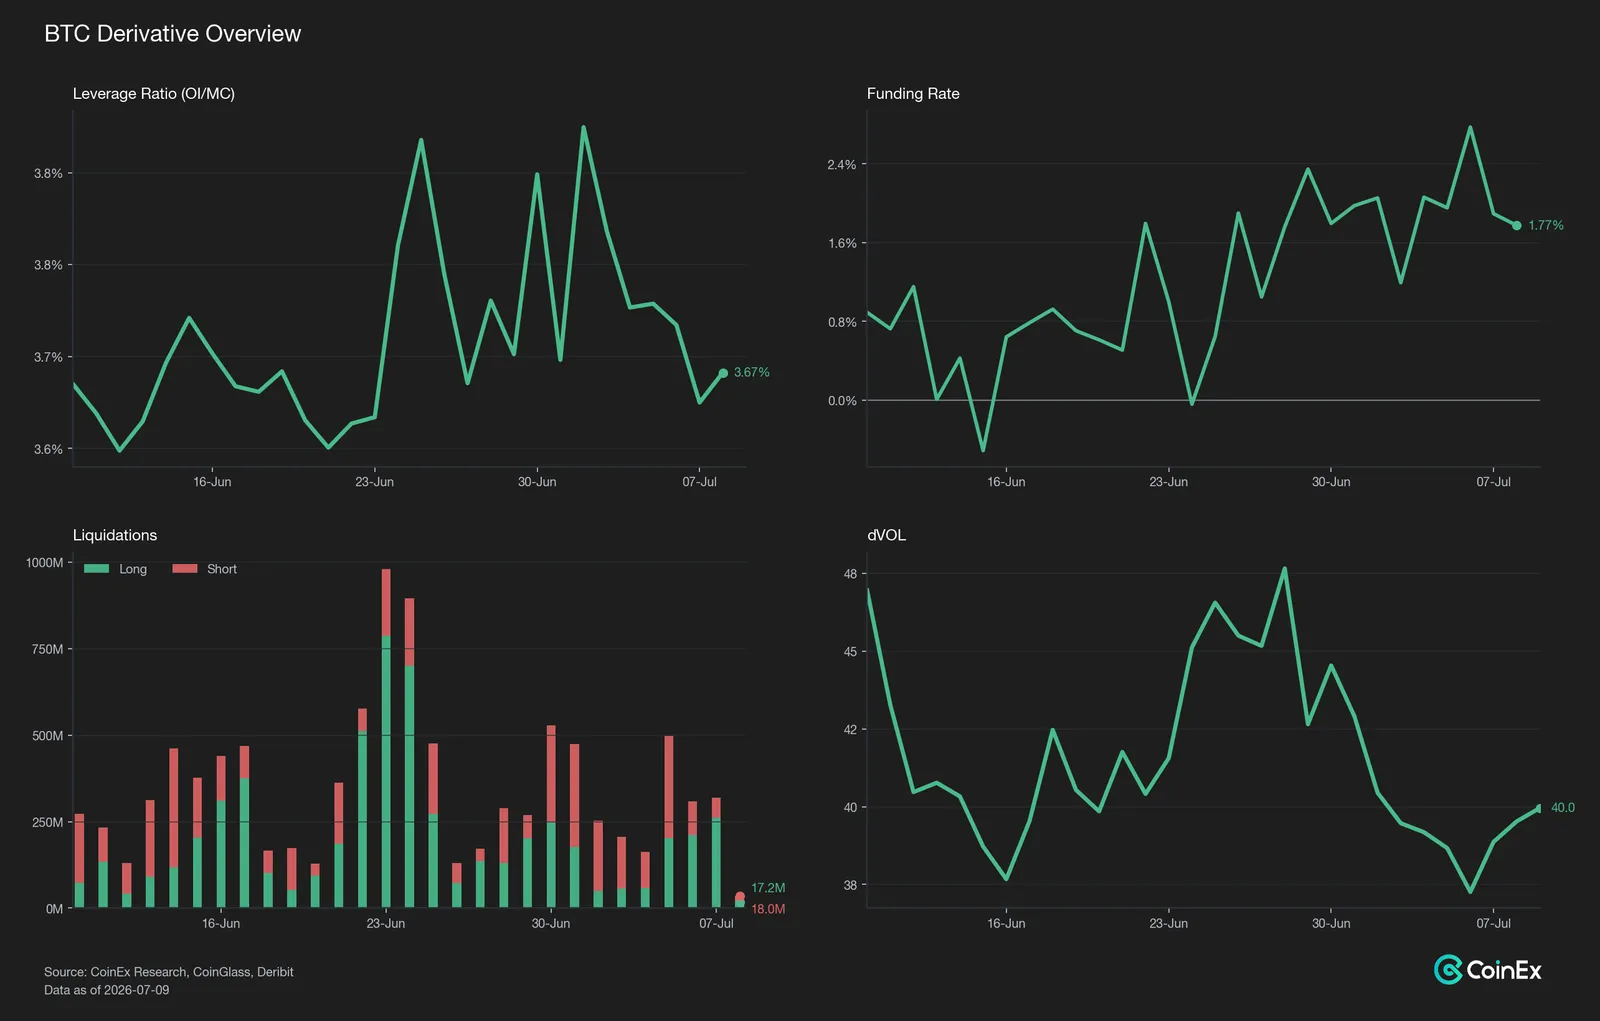Click the 40.0 dVOL end value label
Screen dimensions: 1600x1021
[x=1563, y=808]
